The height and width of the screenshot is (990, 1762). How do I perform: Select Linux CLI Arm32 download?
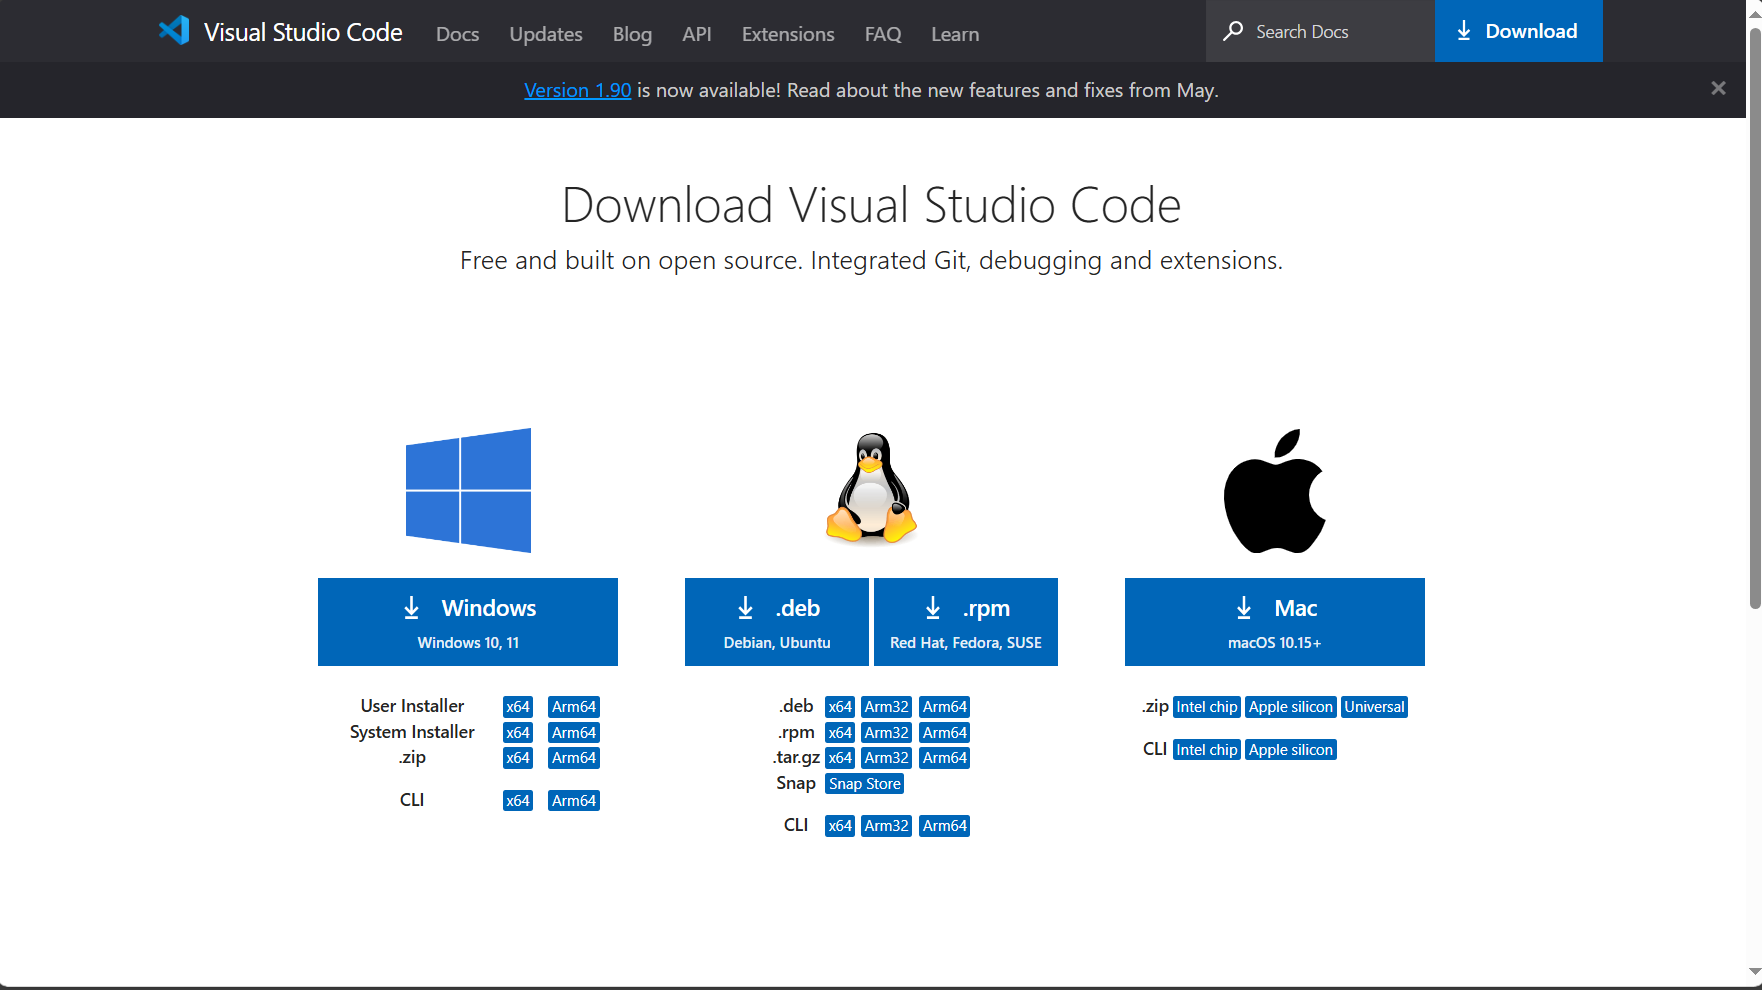[887, 826]
